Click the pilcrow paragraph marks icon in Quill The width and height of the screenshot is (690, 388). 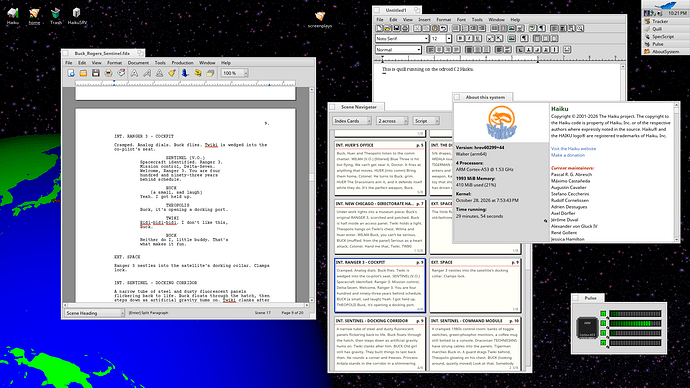pyautogui.click(x=542, y=29)
